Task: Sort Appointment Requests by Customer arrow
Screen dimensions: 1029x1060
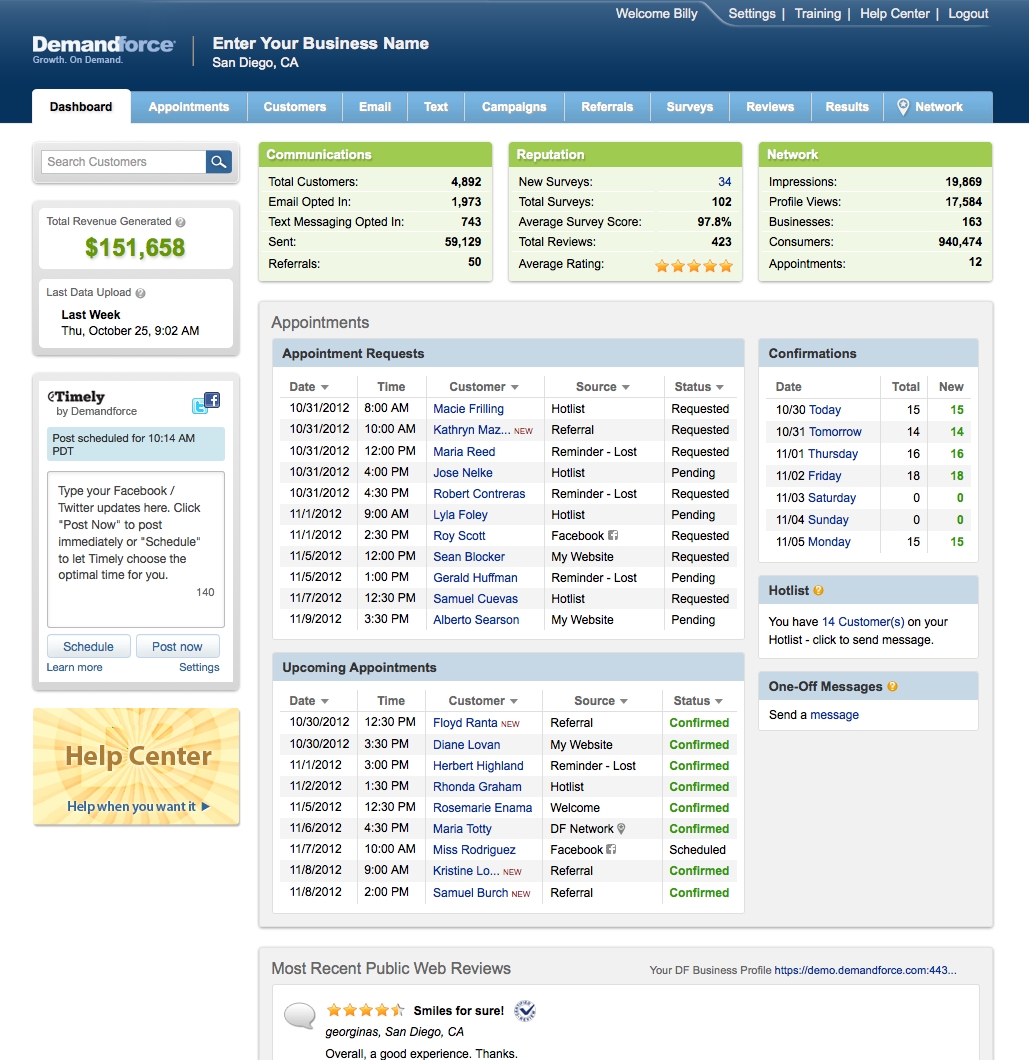Action: click(x=514, y=387)
